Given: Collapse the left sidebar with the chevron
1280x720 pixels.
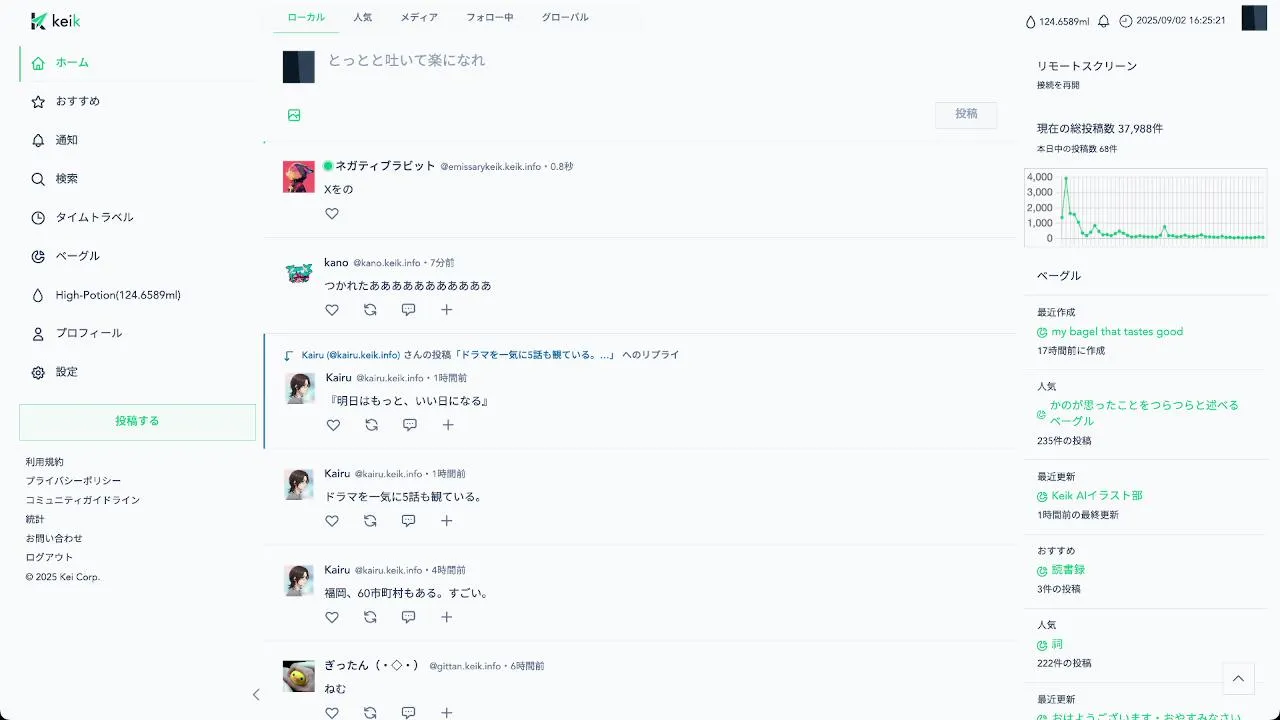Looking at the screenshot, I should (x=256, y=694).
